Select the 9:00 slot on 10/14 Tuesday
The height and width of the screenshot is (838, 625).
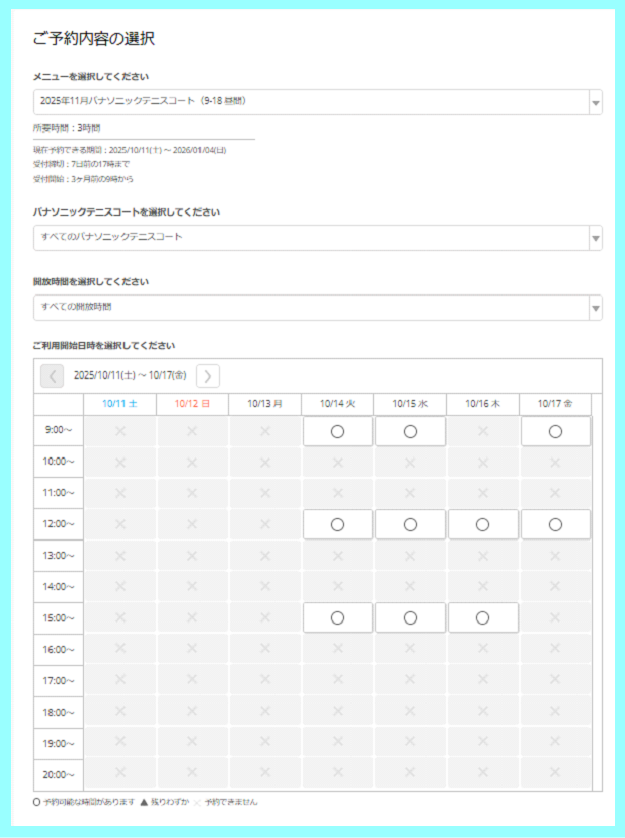coord(337,431)
